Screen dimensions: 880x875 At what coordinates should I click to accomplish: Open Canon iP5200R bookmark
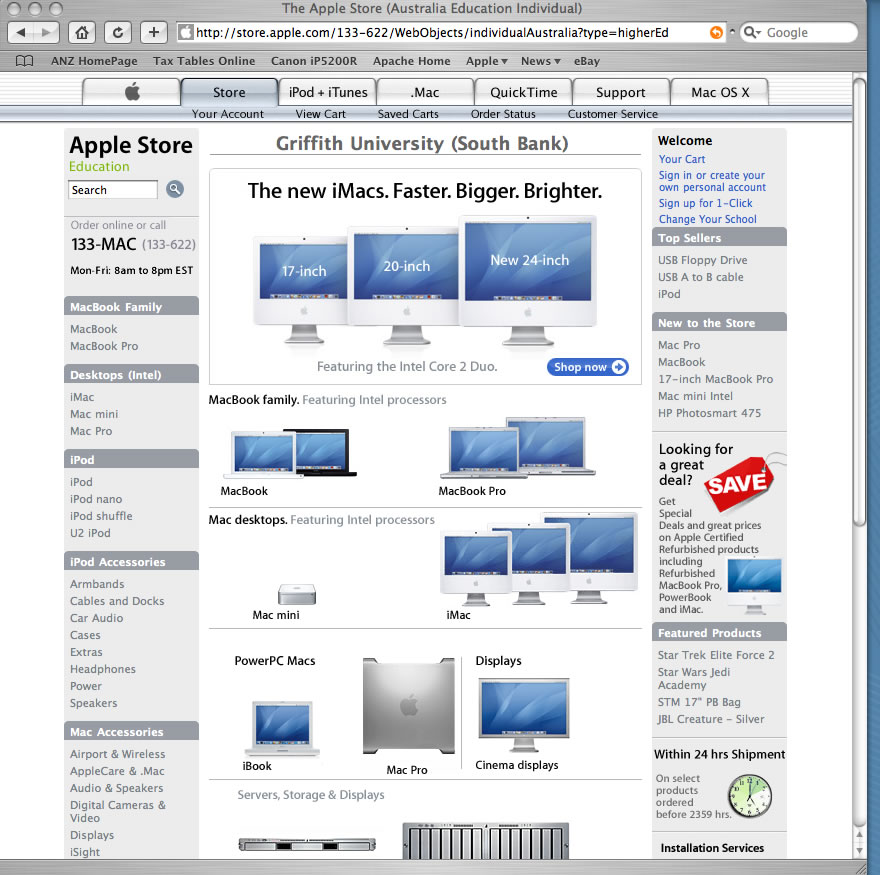click(x=314, y=61)
